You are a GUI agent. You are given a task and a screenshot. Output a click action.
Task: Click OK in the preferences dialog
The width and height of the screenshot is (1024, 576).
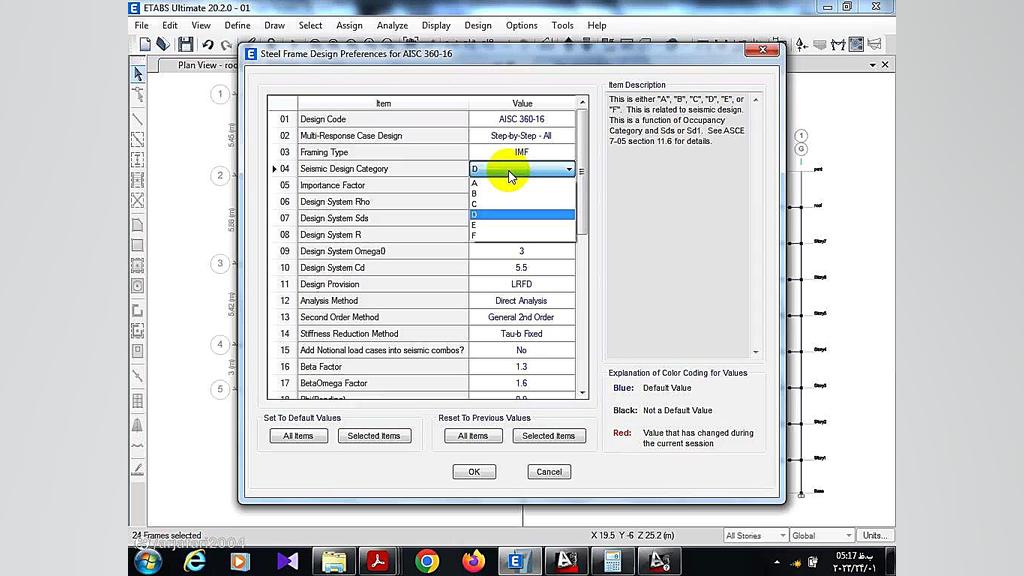474,472
